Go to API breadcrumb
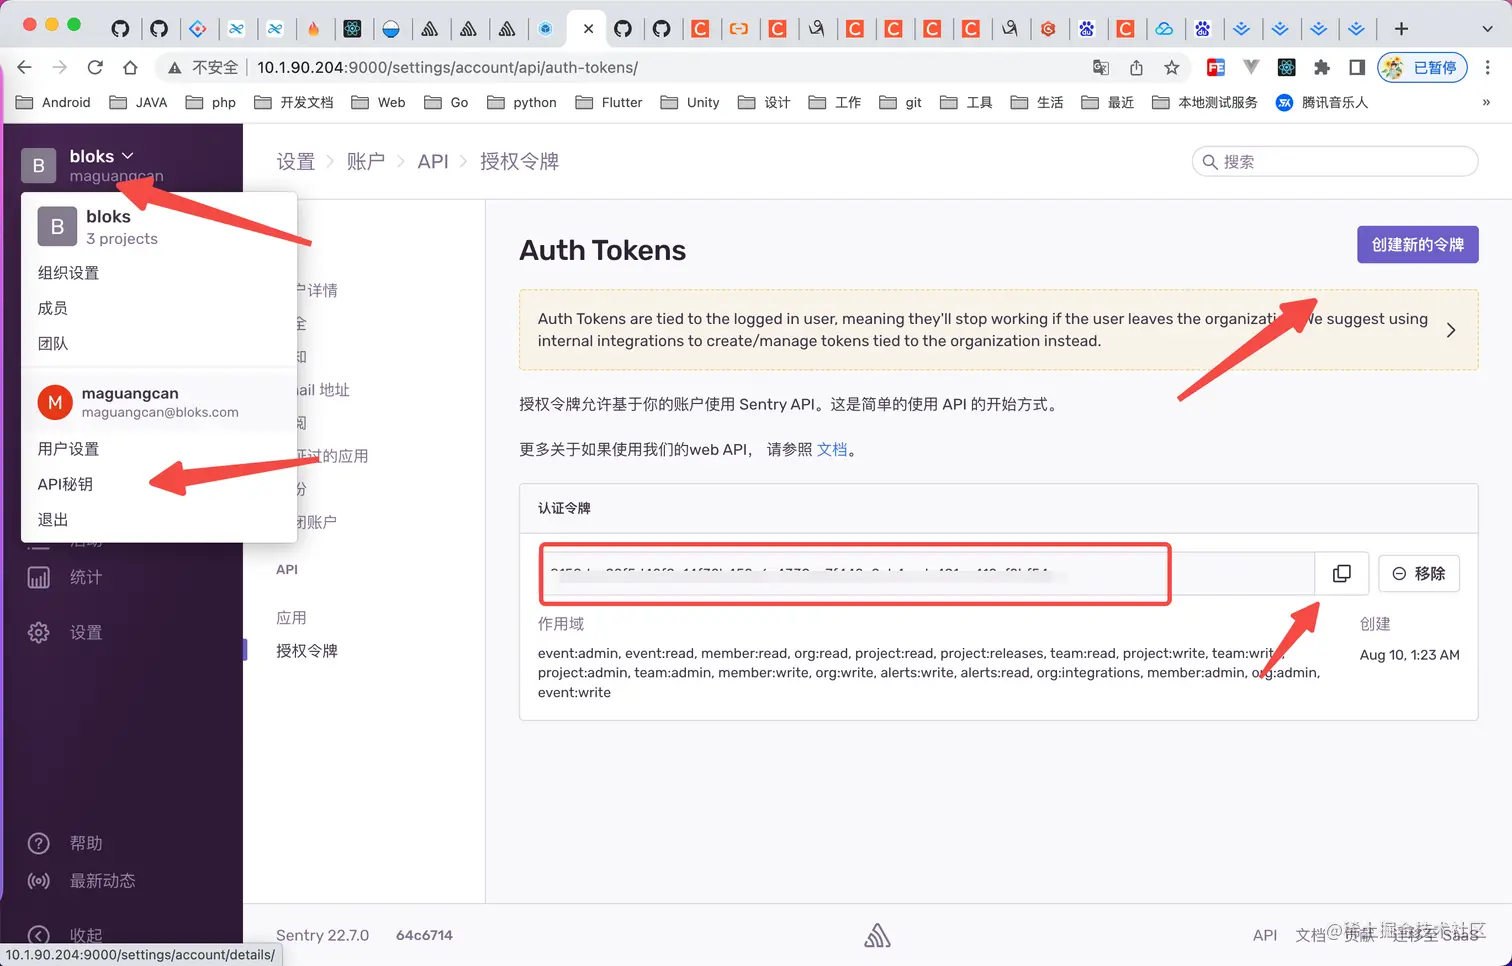 (433, 162)
